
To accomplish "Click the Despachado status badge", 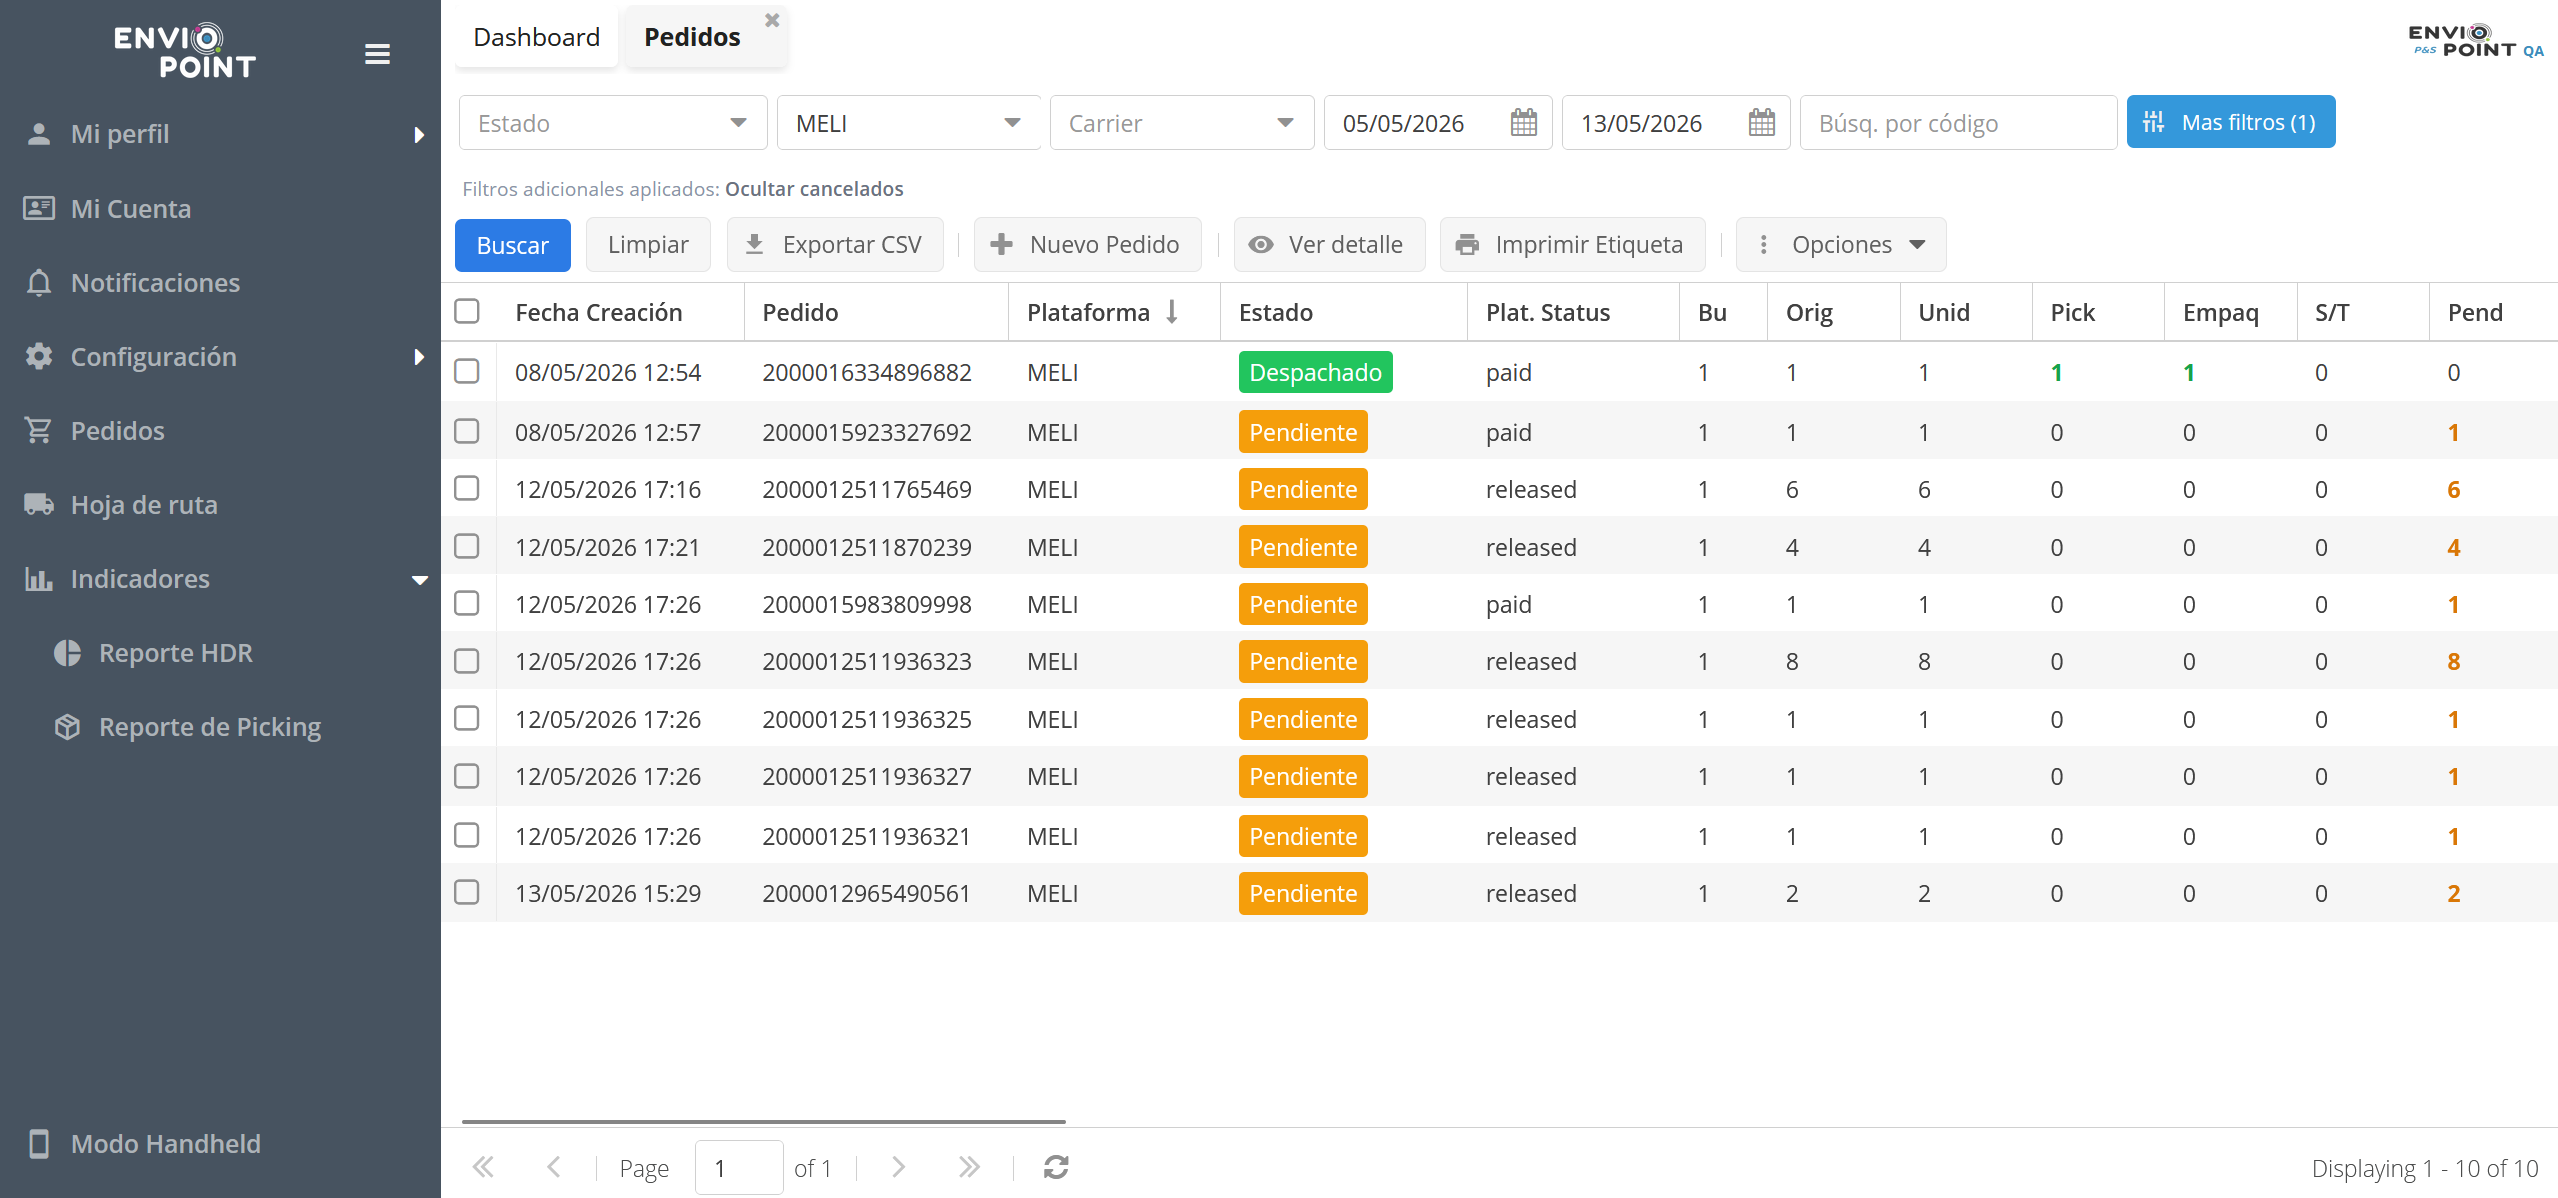I will click(1315, 372).
